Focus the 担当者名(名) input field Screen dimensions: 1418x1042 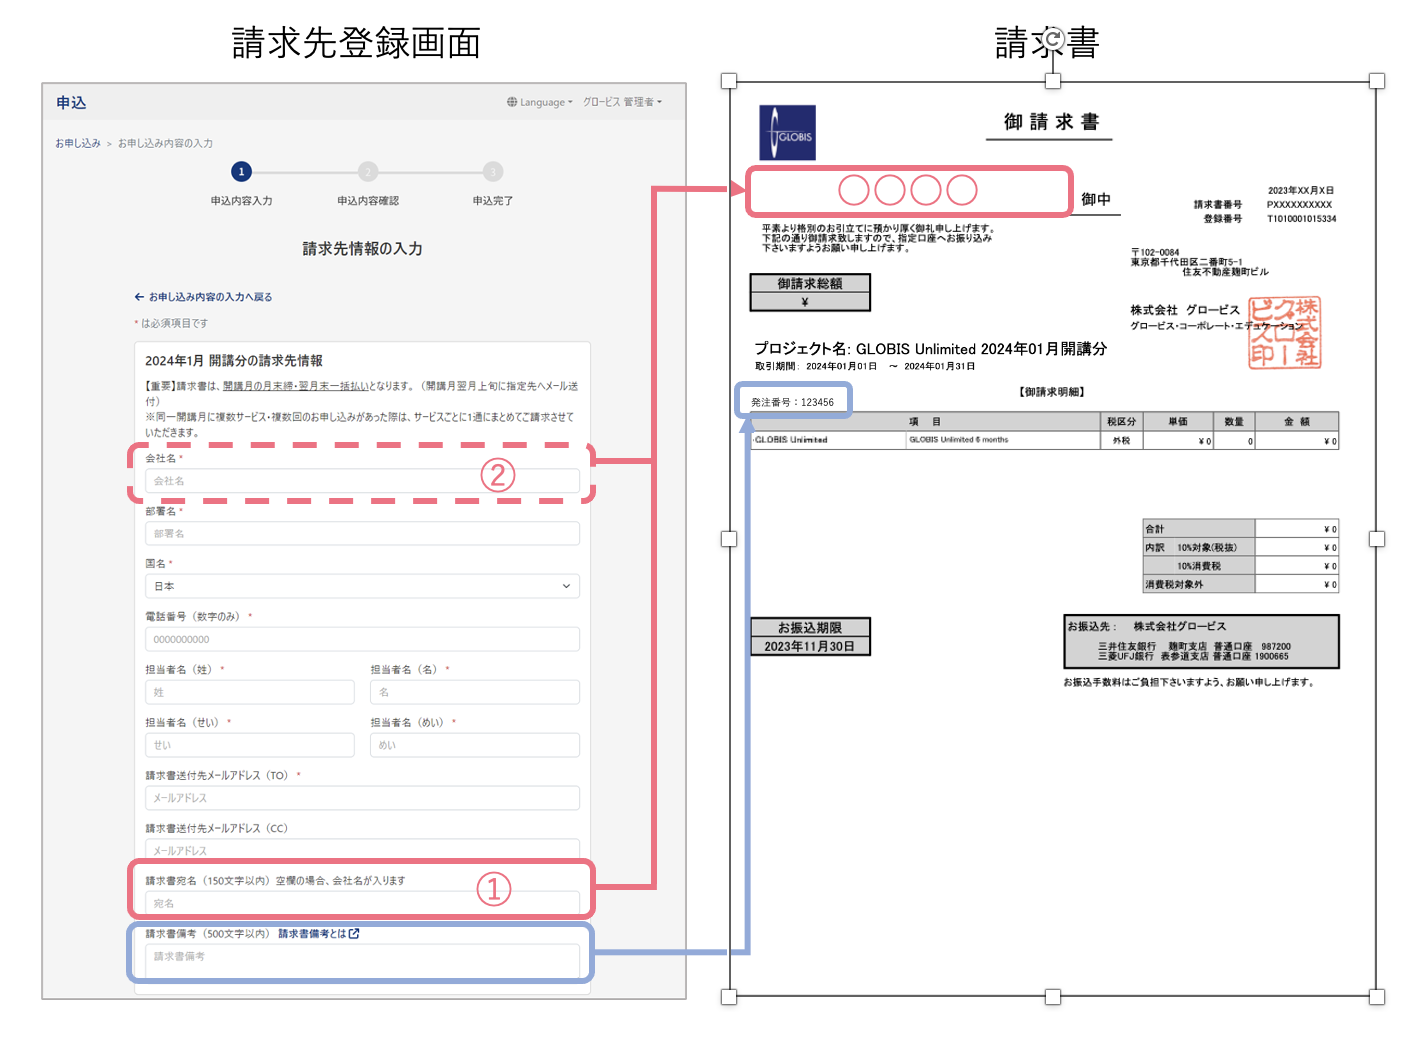tap(475, 692)
